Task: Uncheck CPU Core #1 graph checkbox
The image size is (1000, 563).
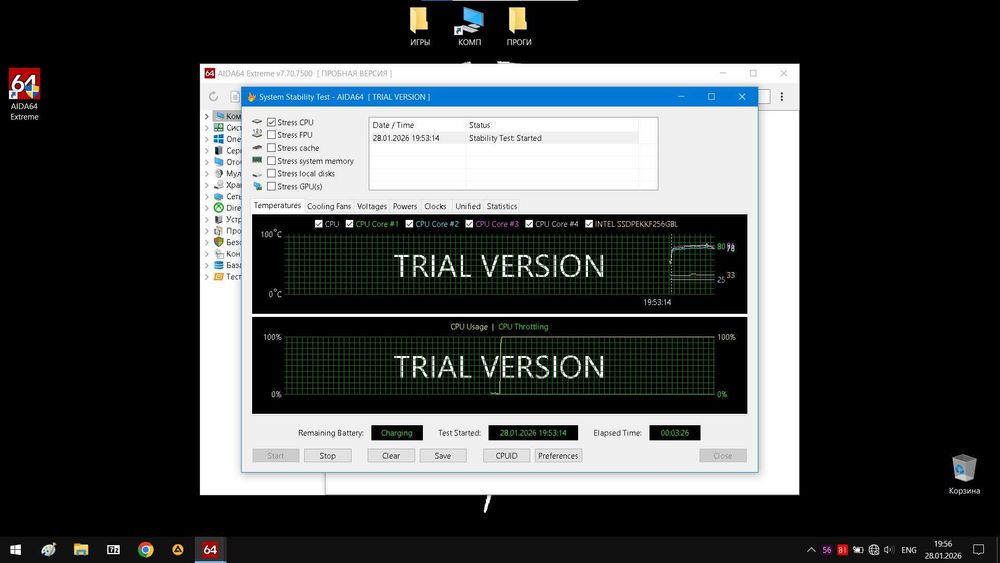Action: [349, 224]
